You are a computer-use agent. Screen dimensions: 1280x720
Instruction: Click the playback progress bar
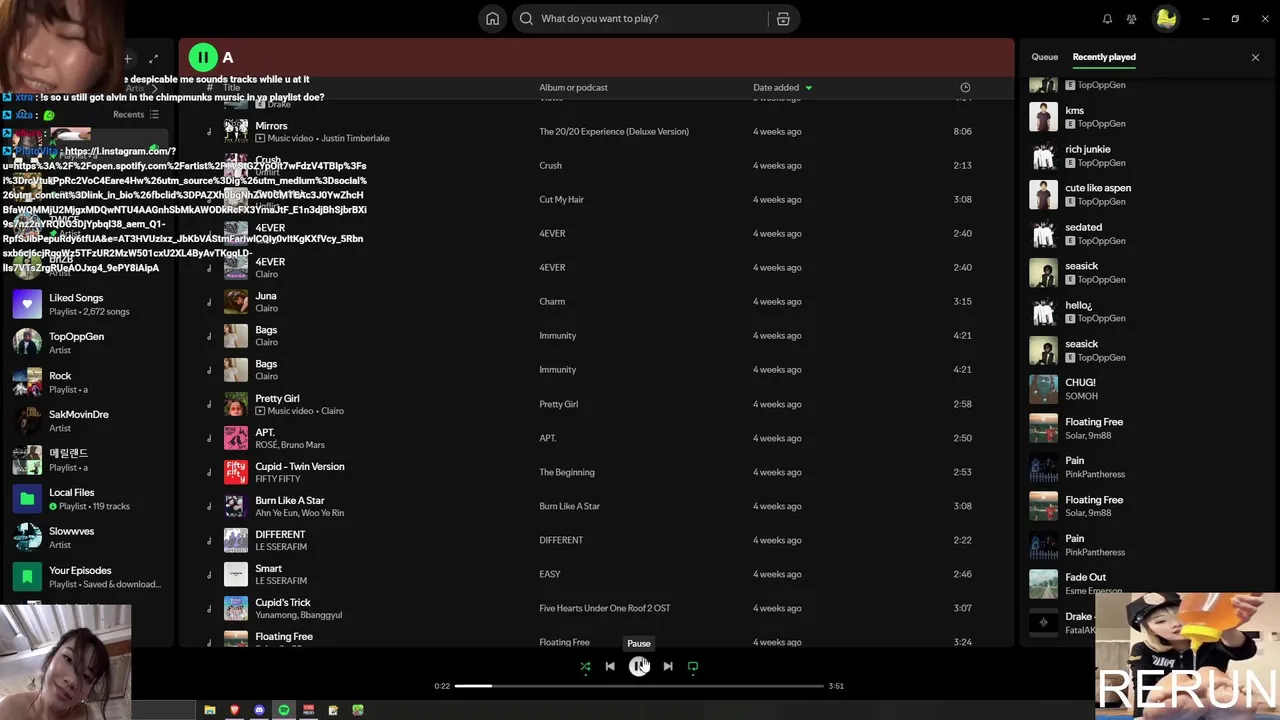[x=638, y=686]
